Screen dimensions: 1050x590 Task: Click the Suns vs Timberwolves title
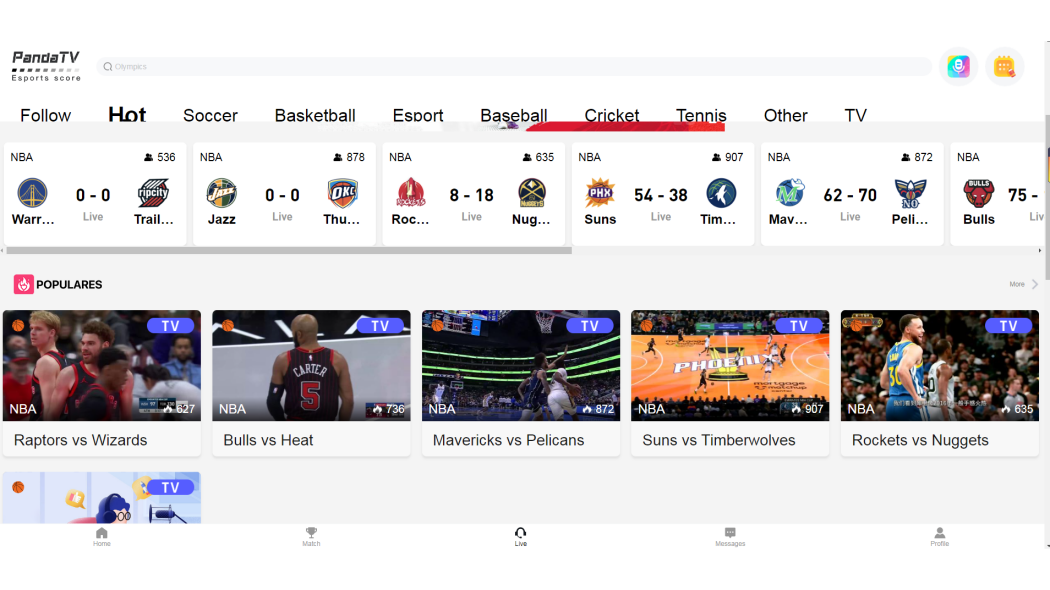pos(719,440)
